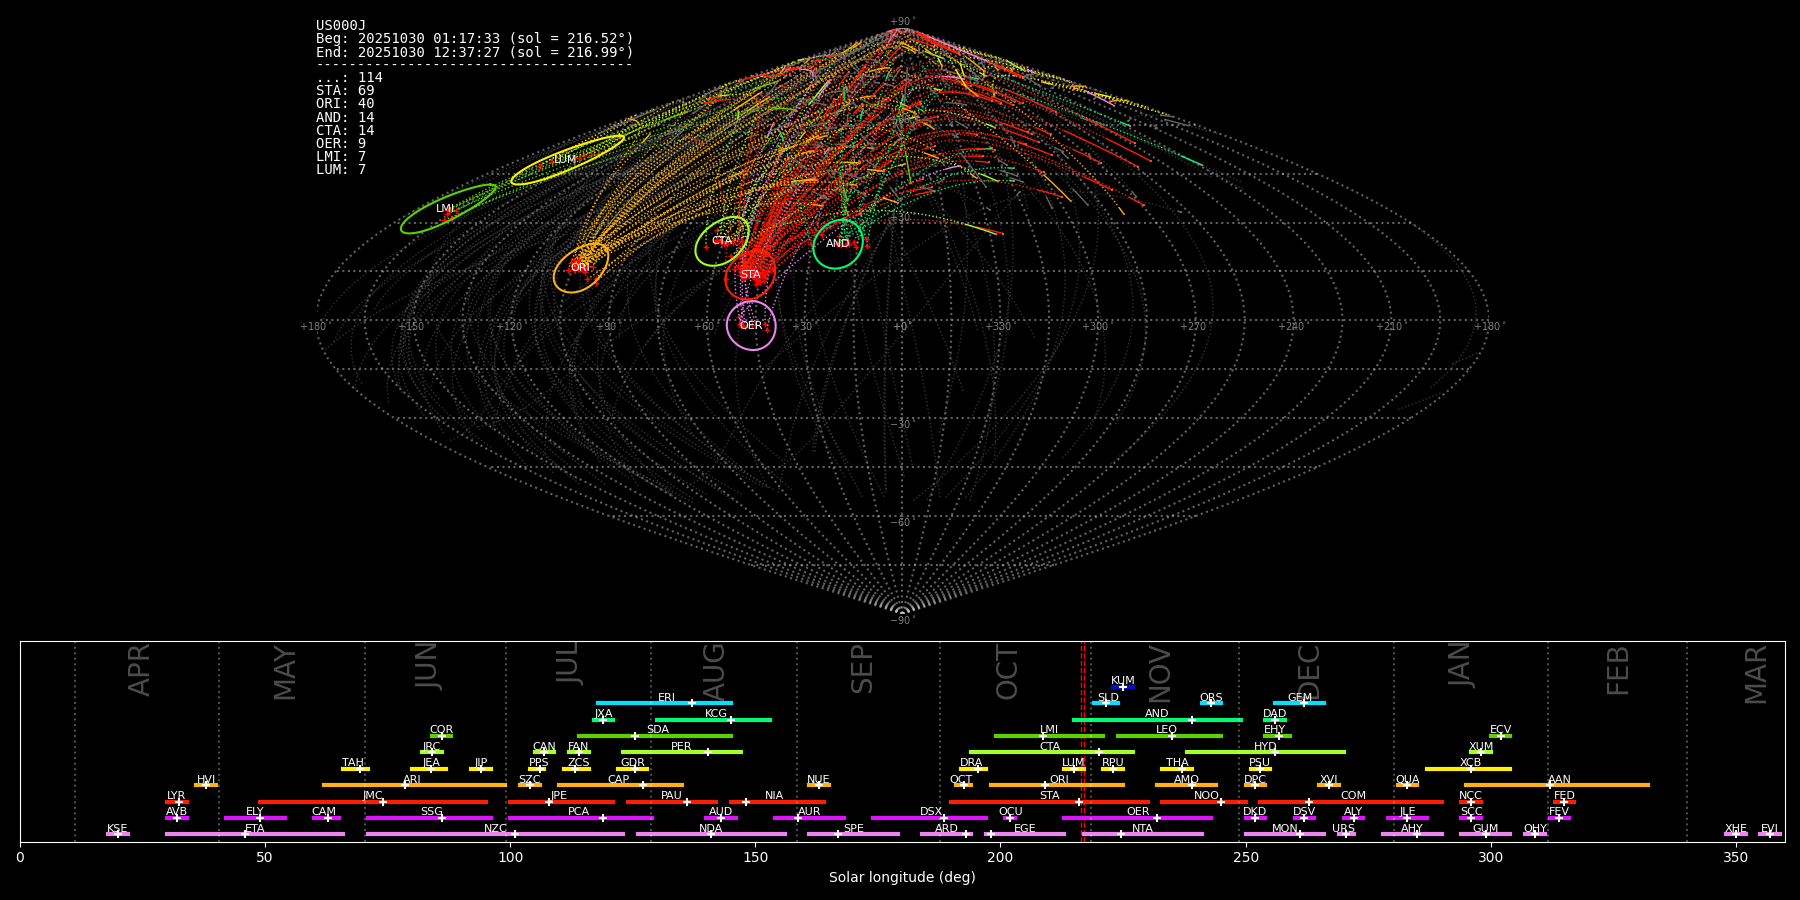Click the green LMI radiant ellipse
1800x900 pixels.
(448, 209)
